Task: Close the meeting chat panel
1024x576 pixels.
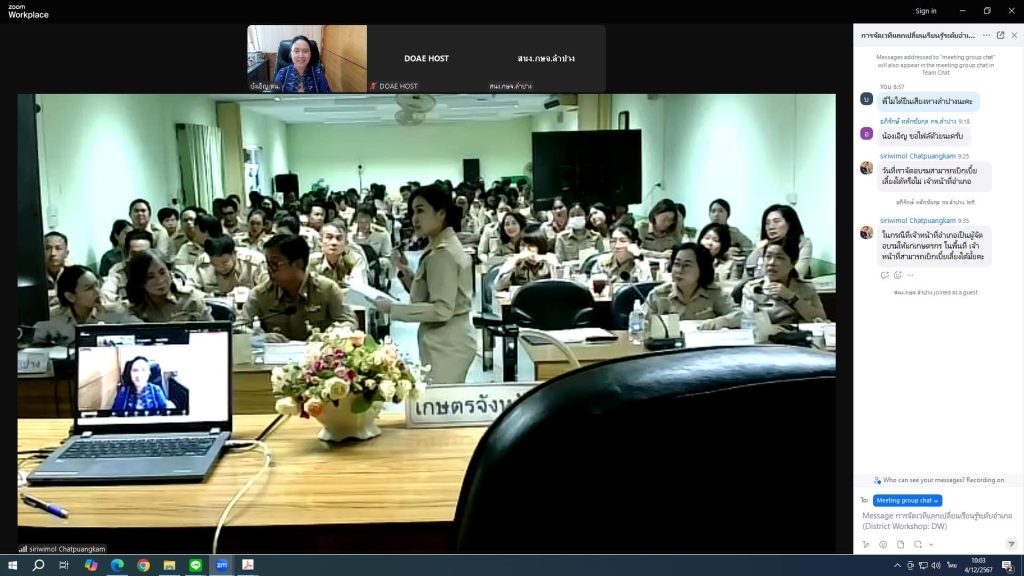Action: click(1014, 35)
